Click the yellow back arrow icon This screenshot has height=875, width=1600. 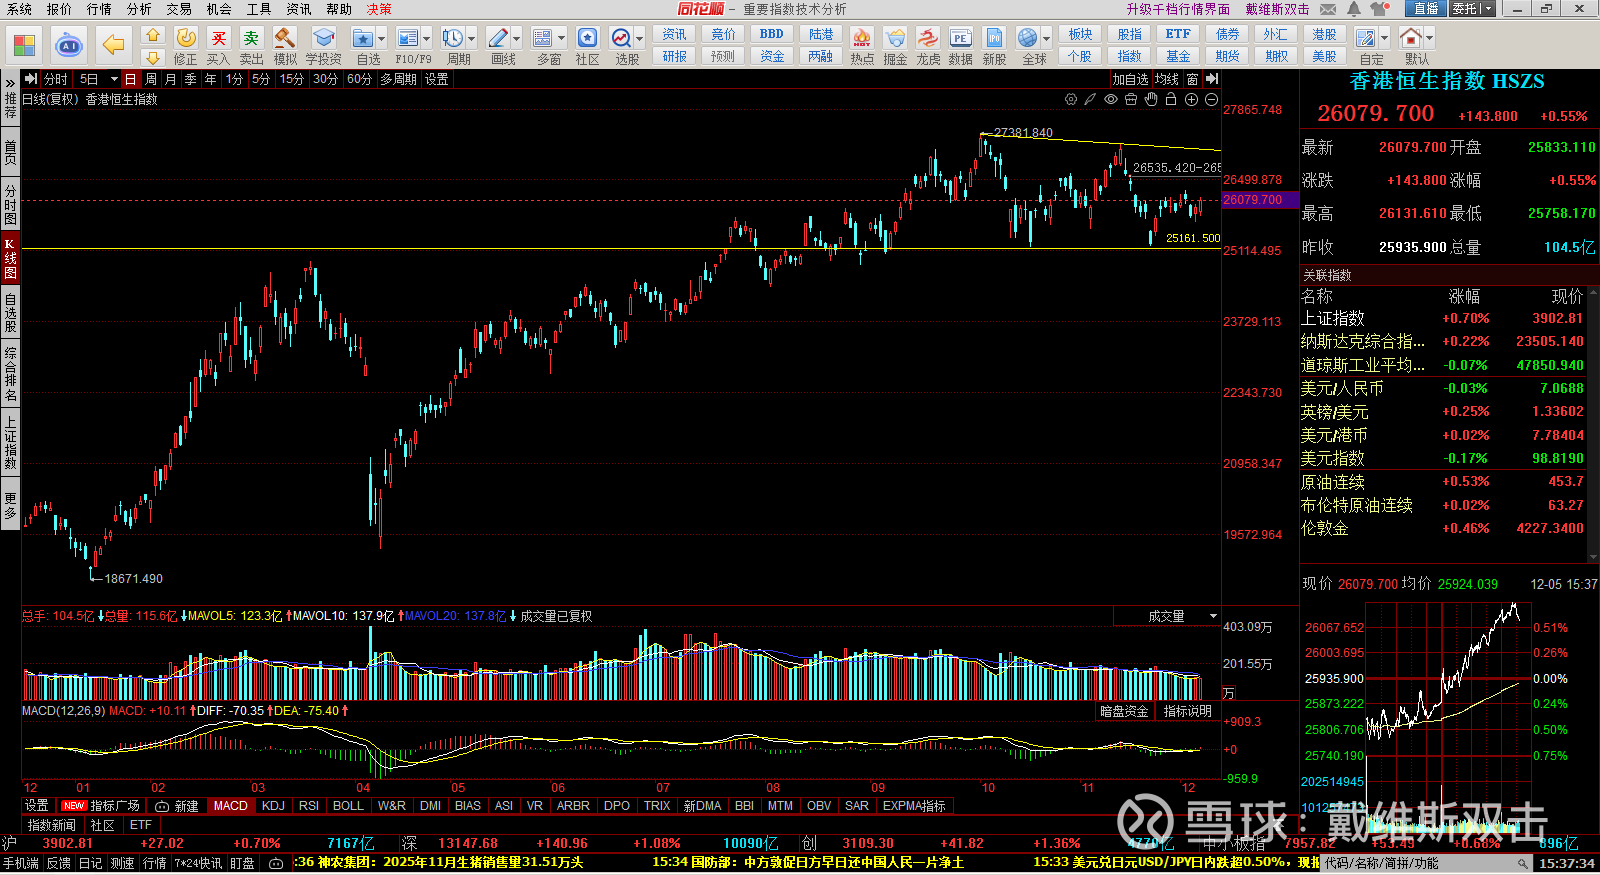(x=114, y=45)
